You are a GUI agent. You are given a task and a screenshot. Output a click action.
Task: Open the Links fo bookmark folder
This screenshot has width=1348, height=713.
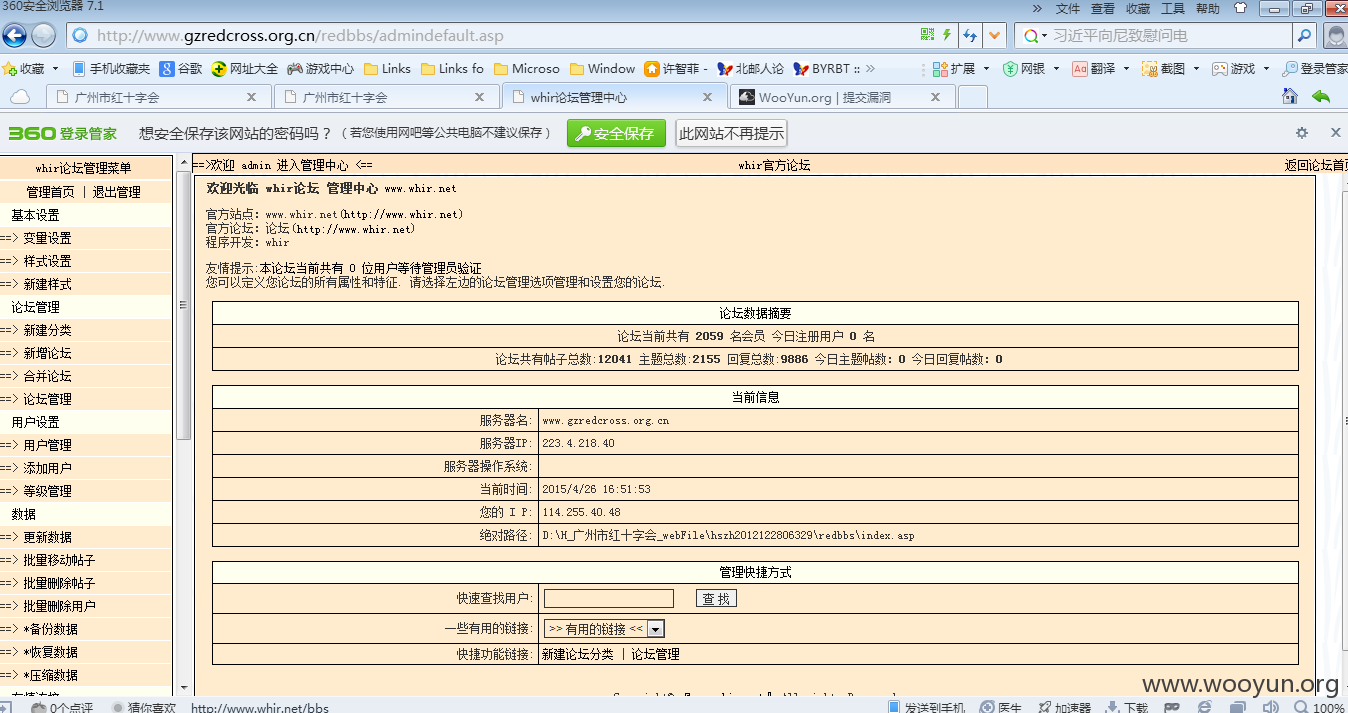tap(452, 69)
